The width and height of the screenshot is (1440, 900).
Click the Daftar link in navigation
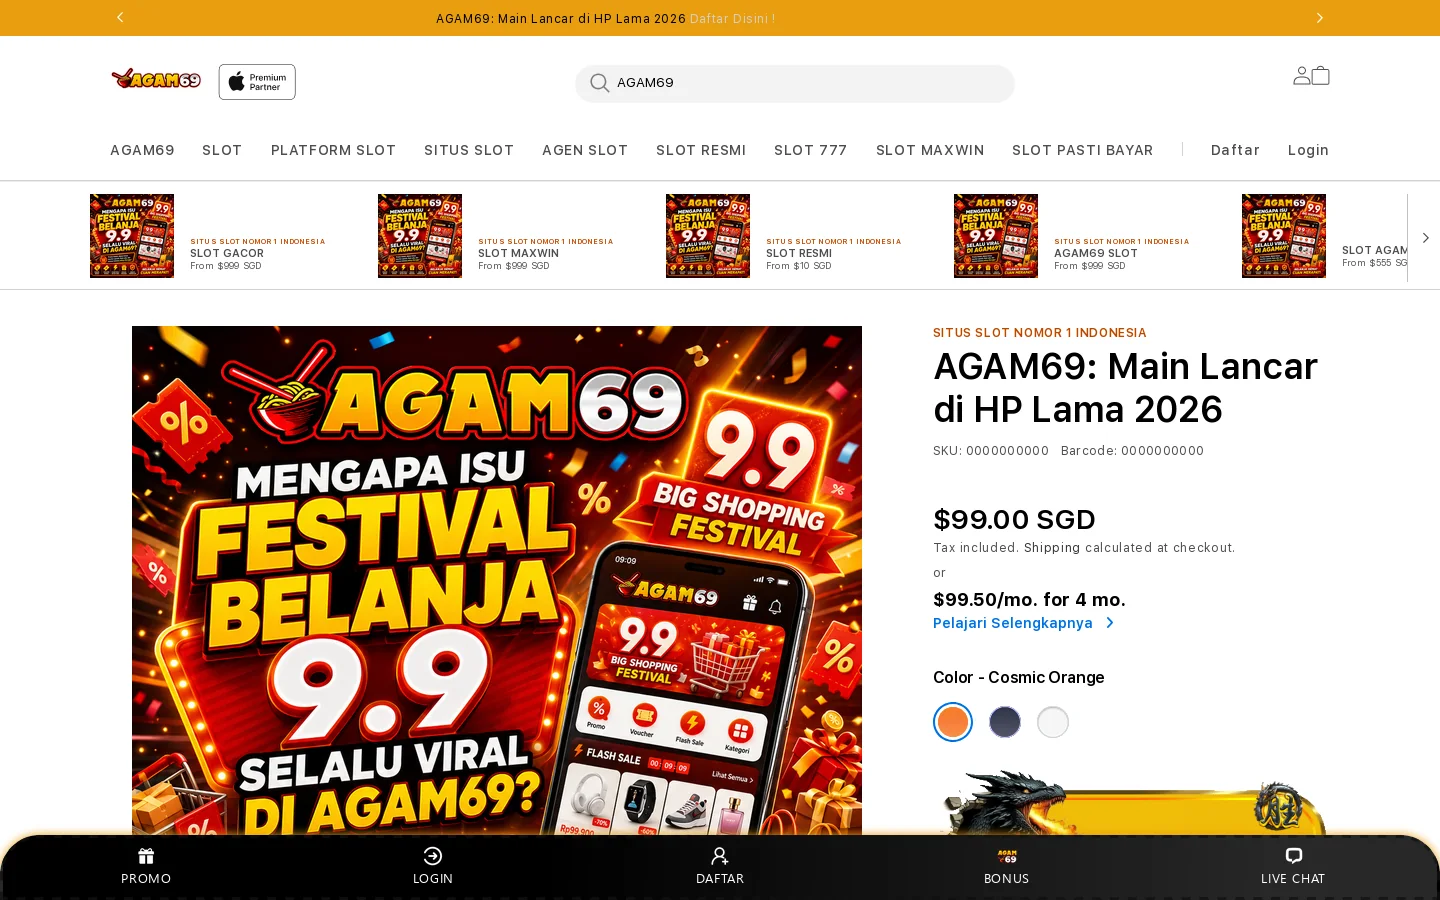(x=1235, y=150)
